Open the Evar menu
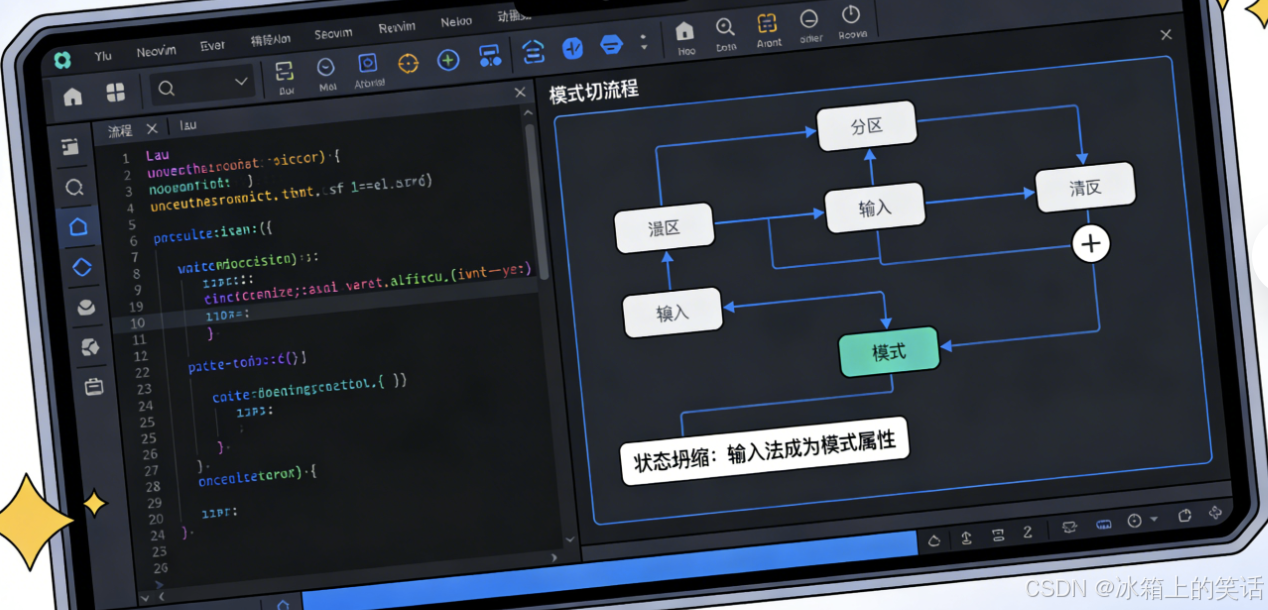 click(x=213, y=44)
